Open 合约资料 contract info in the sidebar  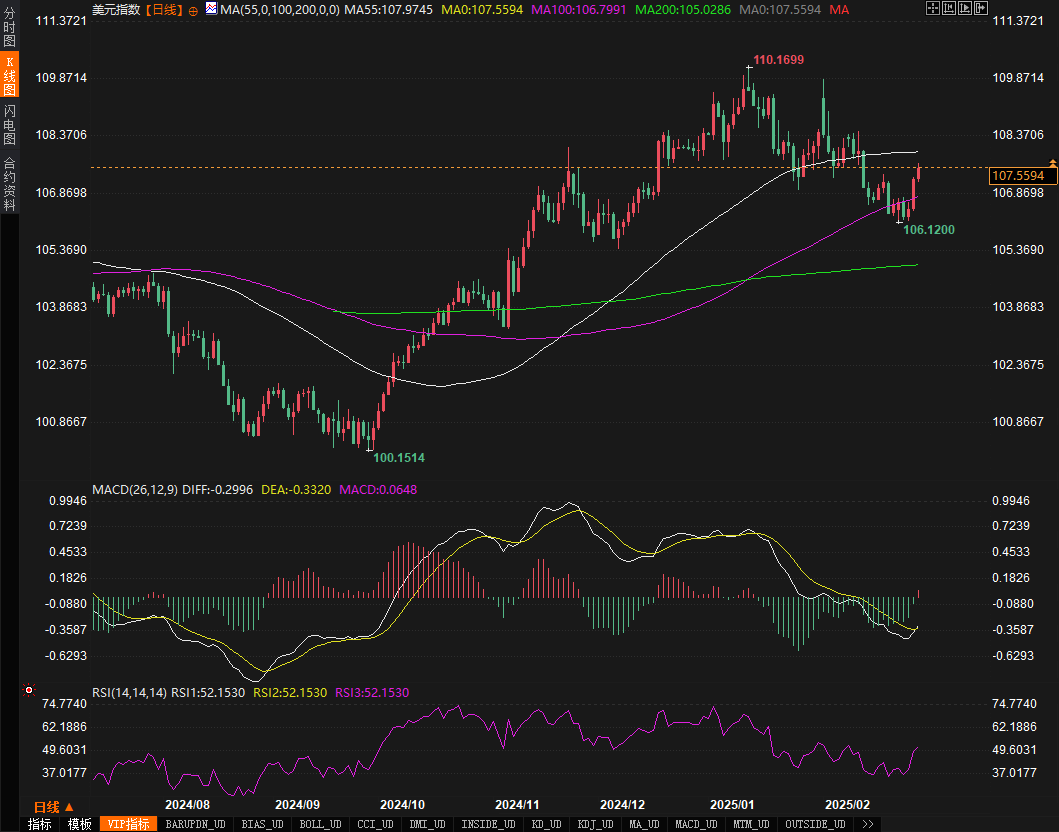click(9, 183)
